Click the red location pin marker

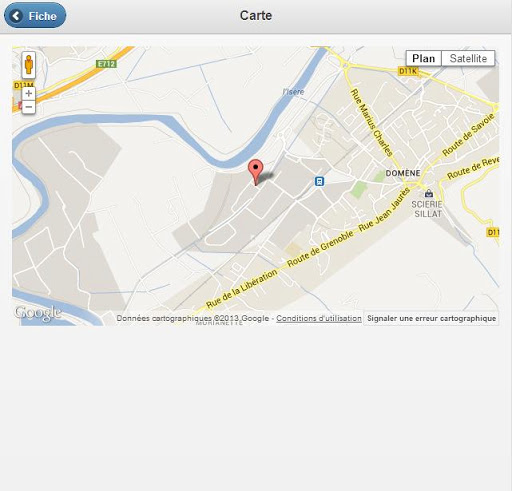coord(256,172)
